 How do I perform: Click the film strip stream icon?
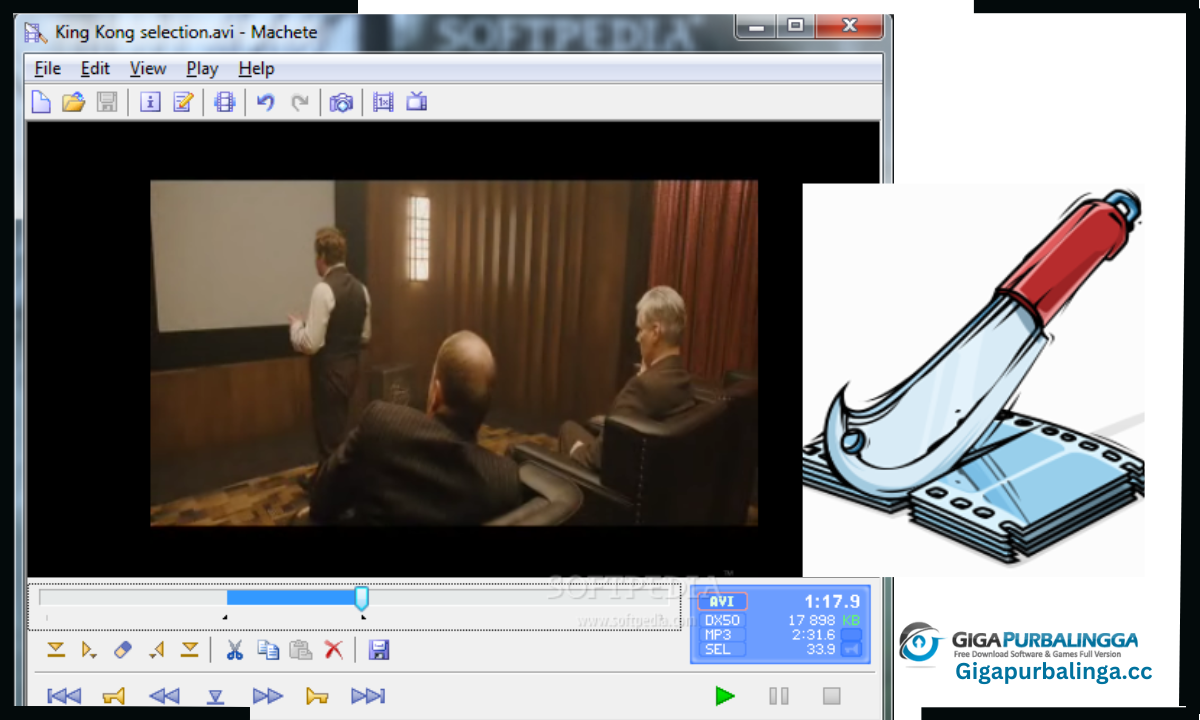(x=225, y=102)
